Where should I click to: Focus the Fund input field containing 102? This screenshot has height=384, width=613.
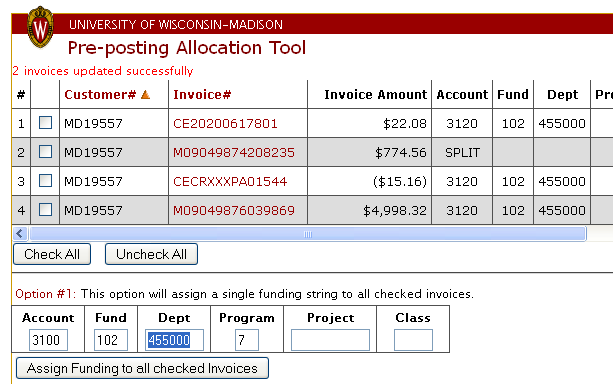point(111,340)
